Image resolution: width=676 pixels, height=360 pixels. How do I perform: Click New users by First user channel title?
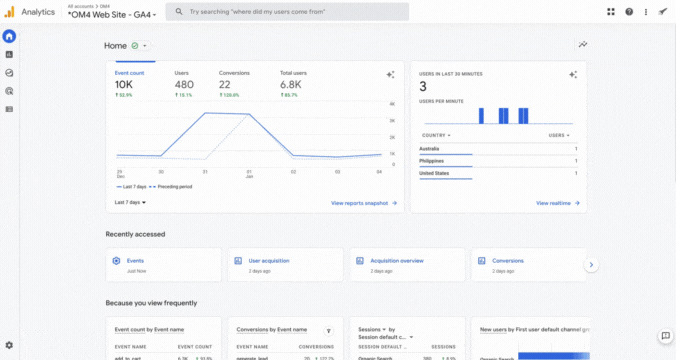[x=535, y=330]
